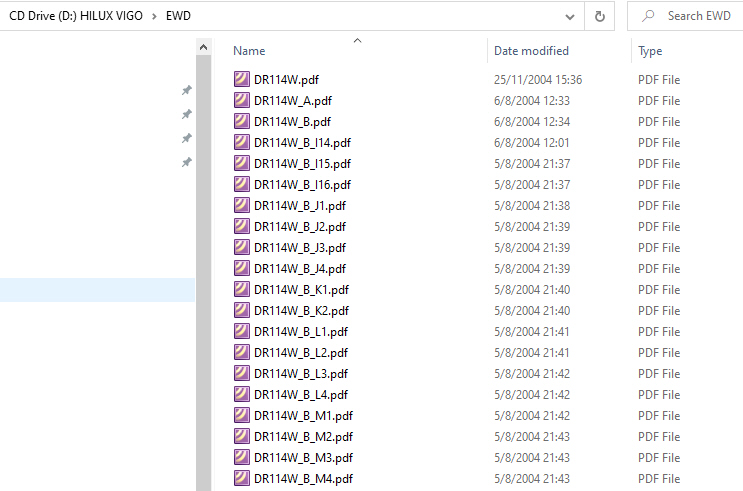Select the DR114W_B_M3.pdf file icon
This screenshot has width=743, height=491.
tap(242, 457)
